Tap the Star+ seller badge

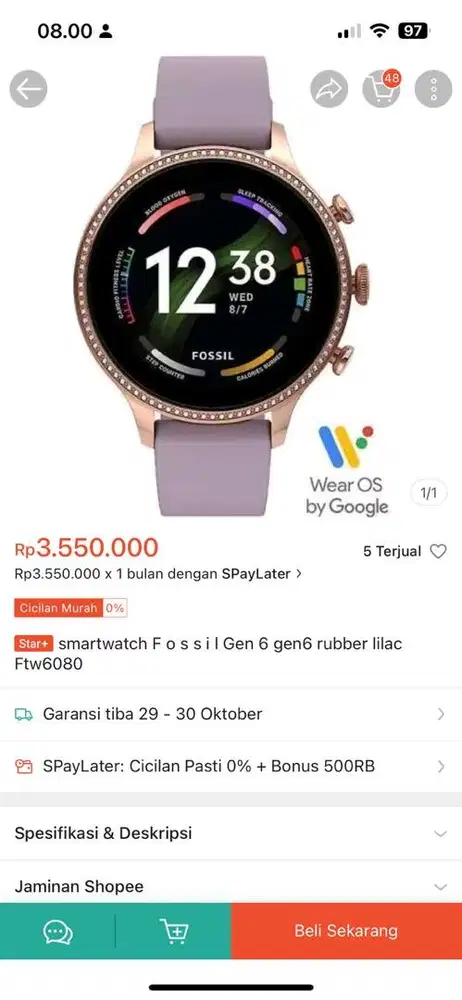34,644
